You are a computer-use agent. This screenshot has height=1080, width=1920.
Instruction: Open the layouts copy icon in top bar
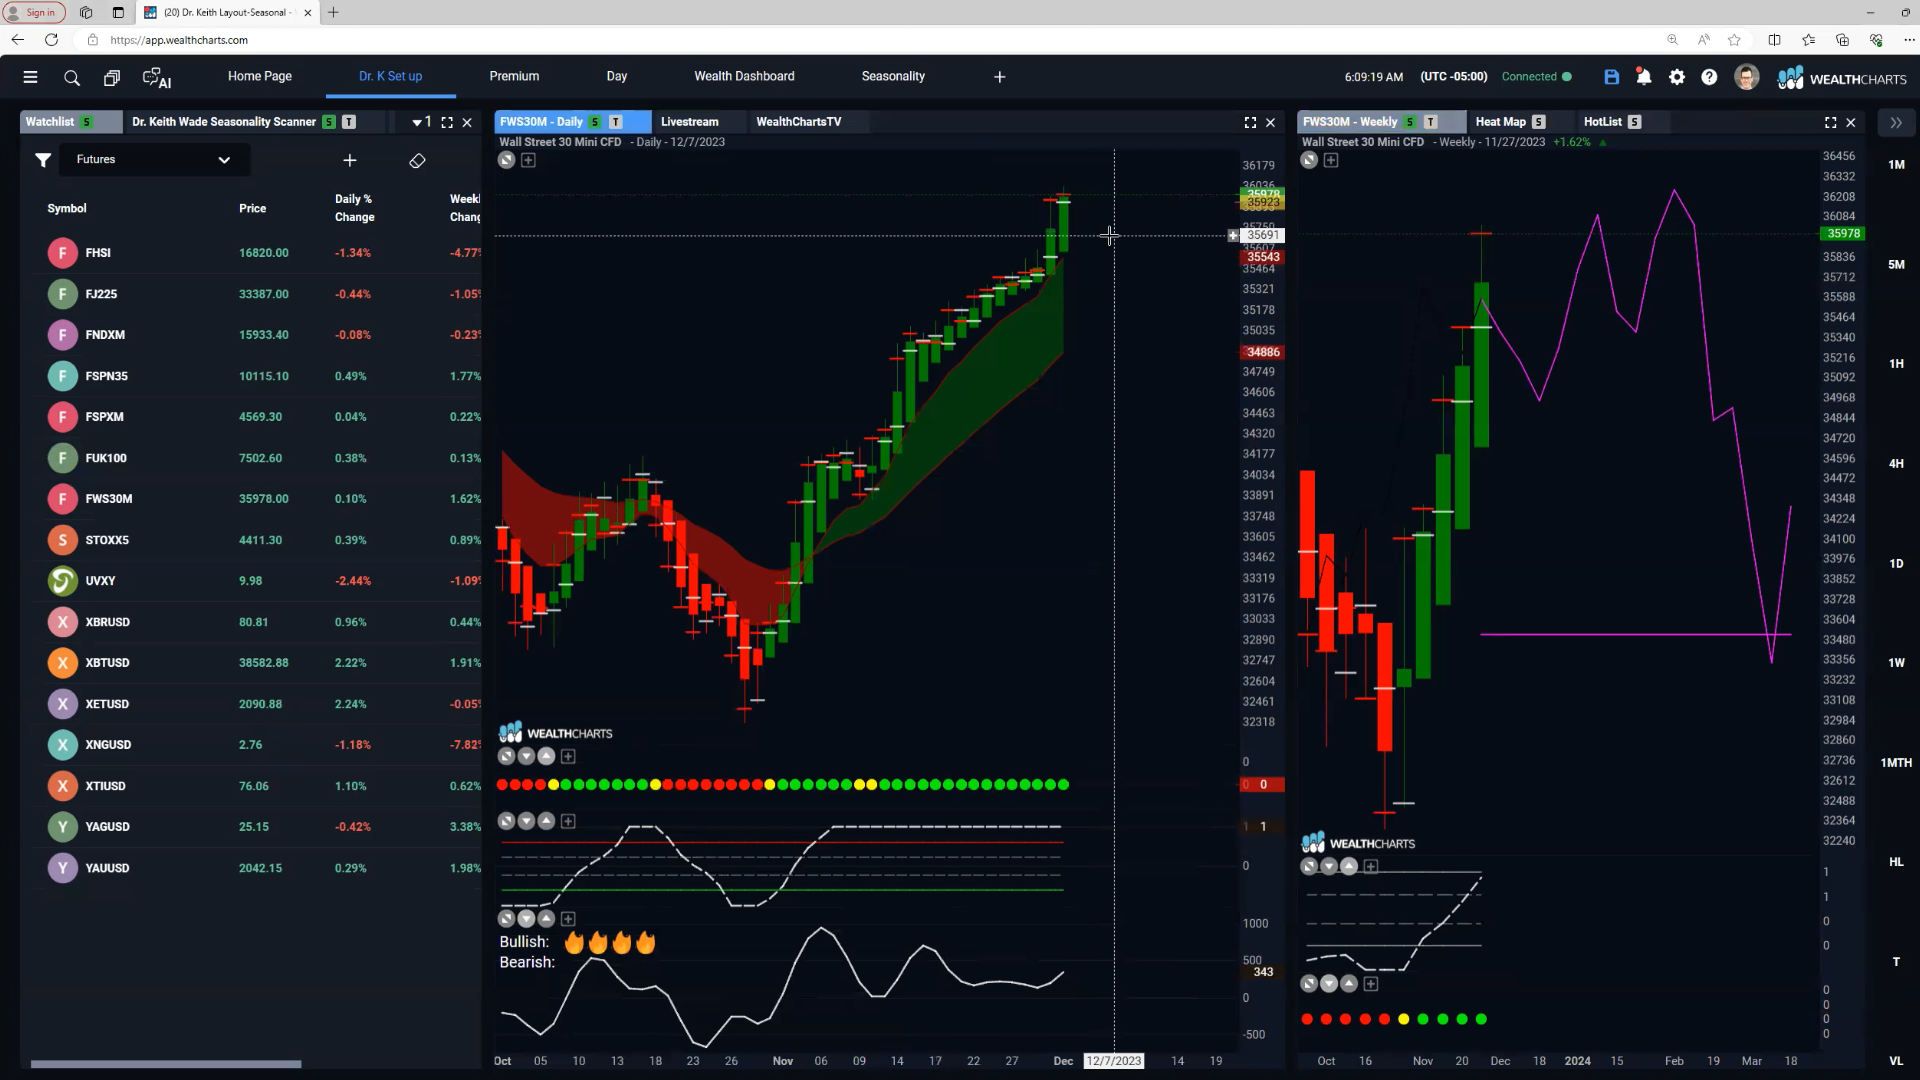click(112, 77)
